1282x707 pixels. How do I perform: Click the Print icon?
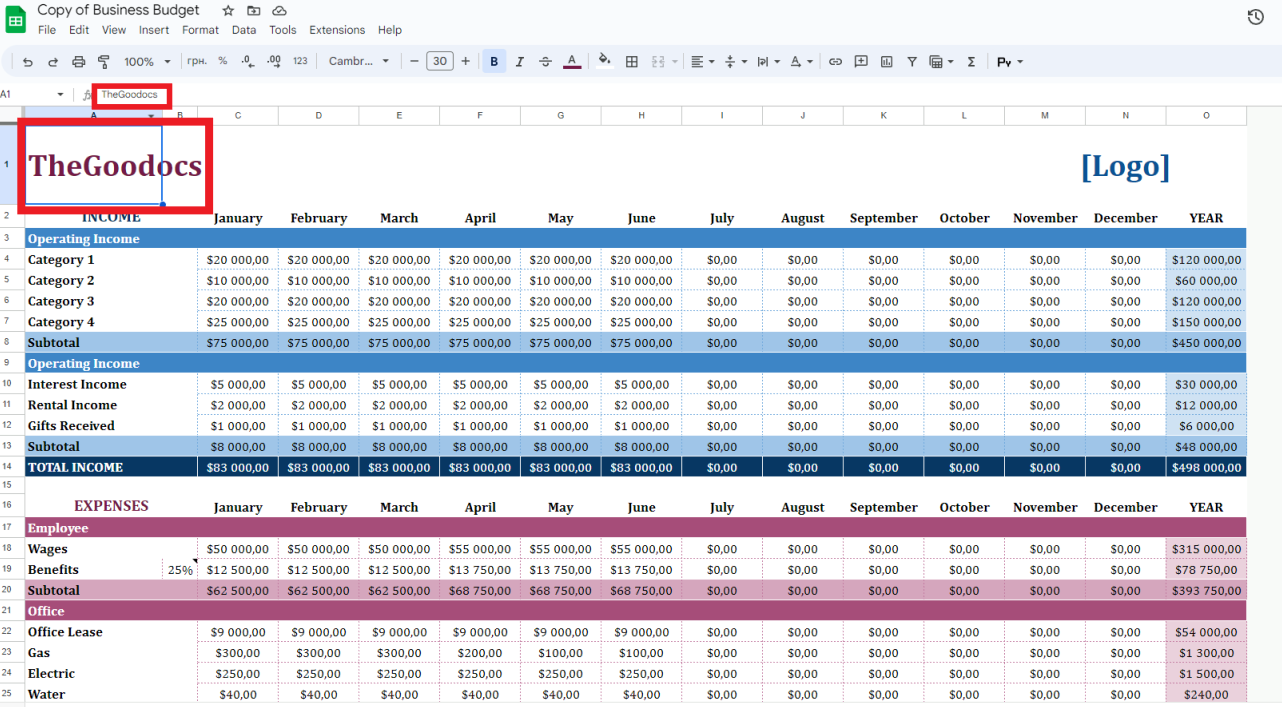click(x=79, y=62)
